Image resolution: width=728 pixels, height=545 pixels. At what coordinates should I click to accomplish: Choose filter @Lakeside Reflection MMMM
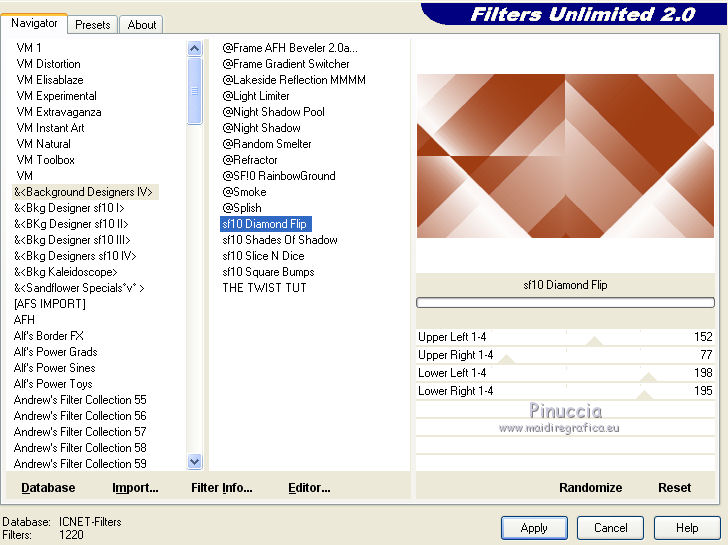coord(294,80)
